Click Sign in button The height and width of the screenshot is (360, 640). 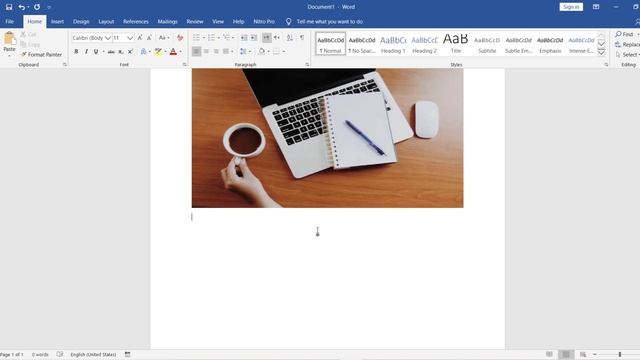pyautogui.click(x=571, y=7)
